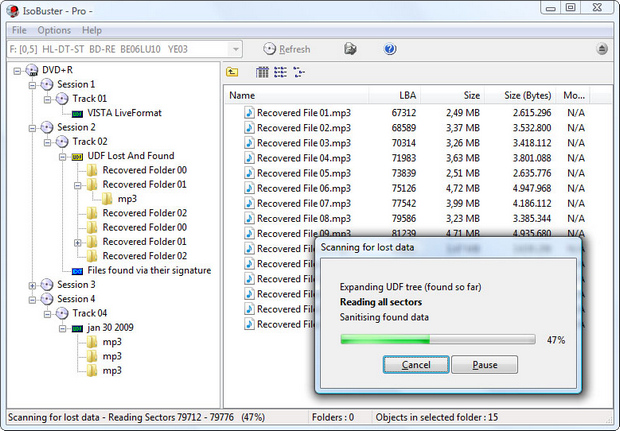This screenshot has width=620, height=431.
Task: Switch to details view icon
Action: (262, 72)
